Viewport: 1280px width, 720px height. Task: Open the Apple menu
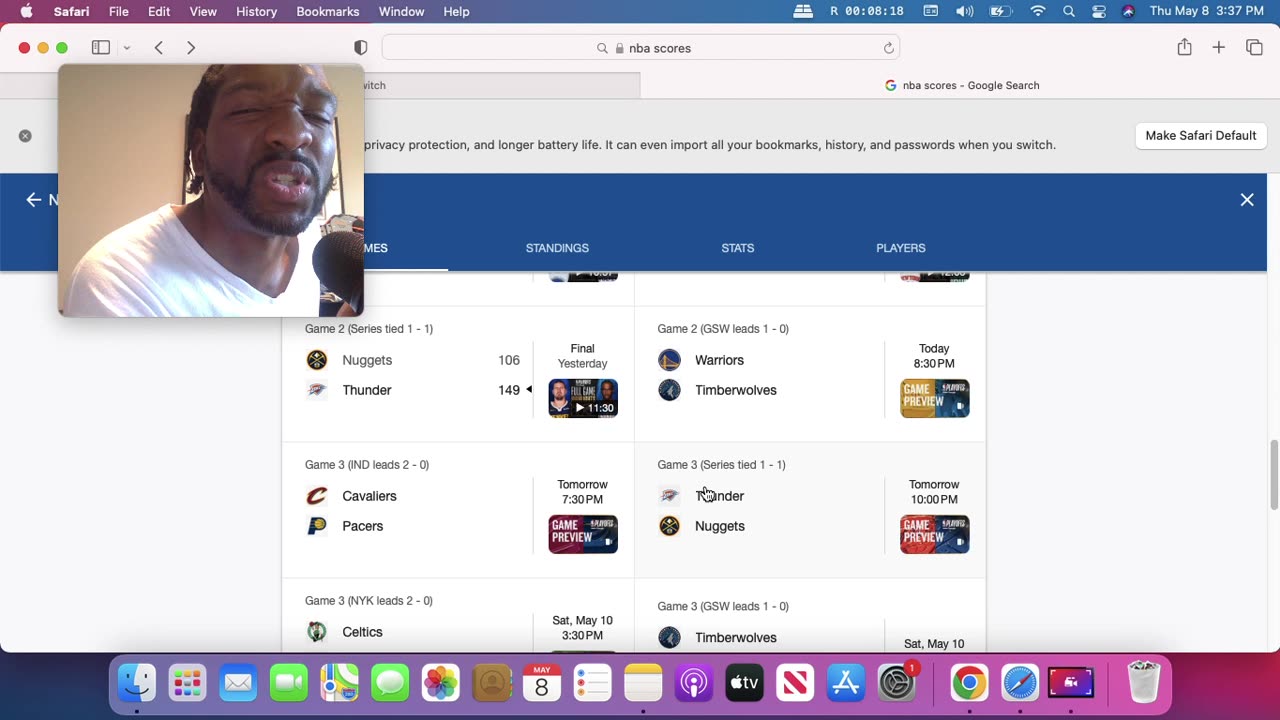click(26, 11)
